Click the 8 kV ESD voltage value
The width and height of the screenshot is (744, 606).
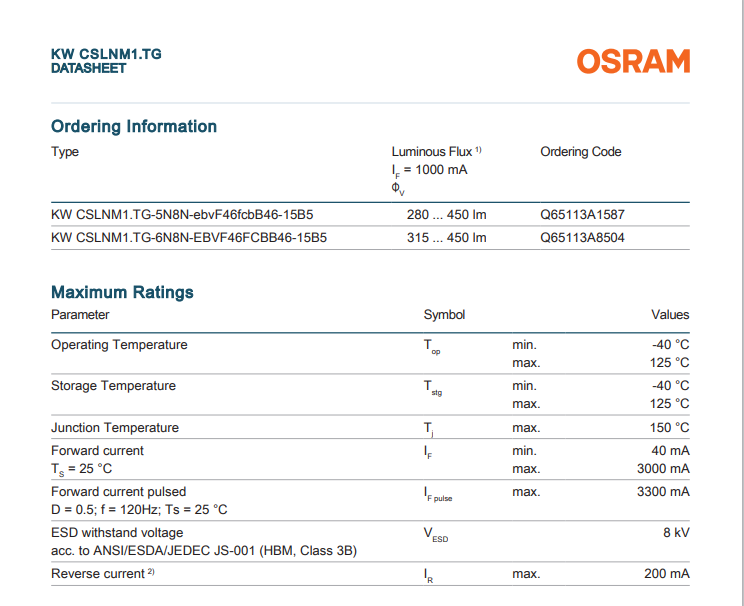click(x=675, y=532)
